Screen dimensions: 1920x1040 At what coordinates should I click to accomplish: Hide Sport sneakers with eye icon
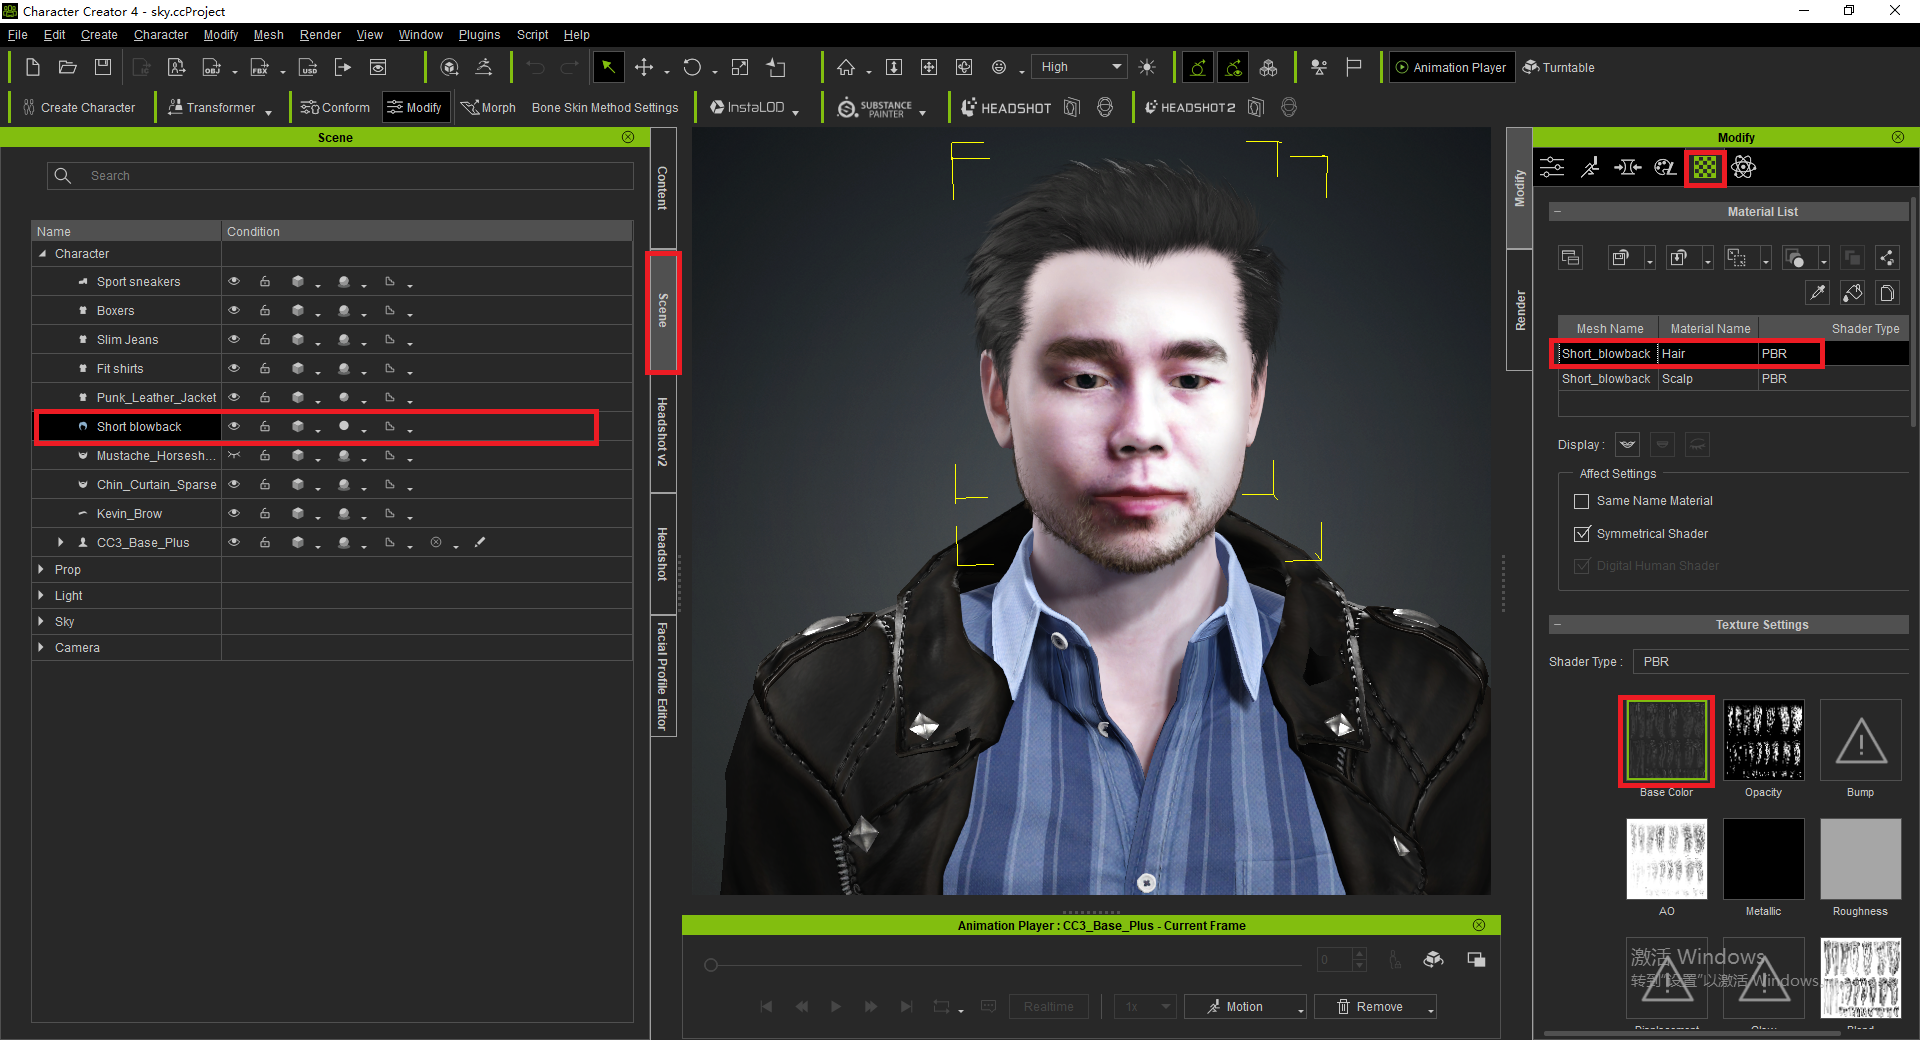(234, 282)
